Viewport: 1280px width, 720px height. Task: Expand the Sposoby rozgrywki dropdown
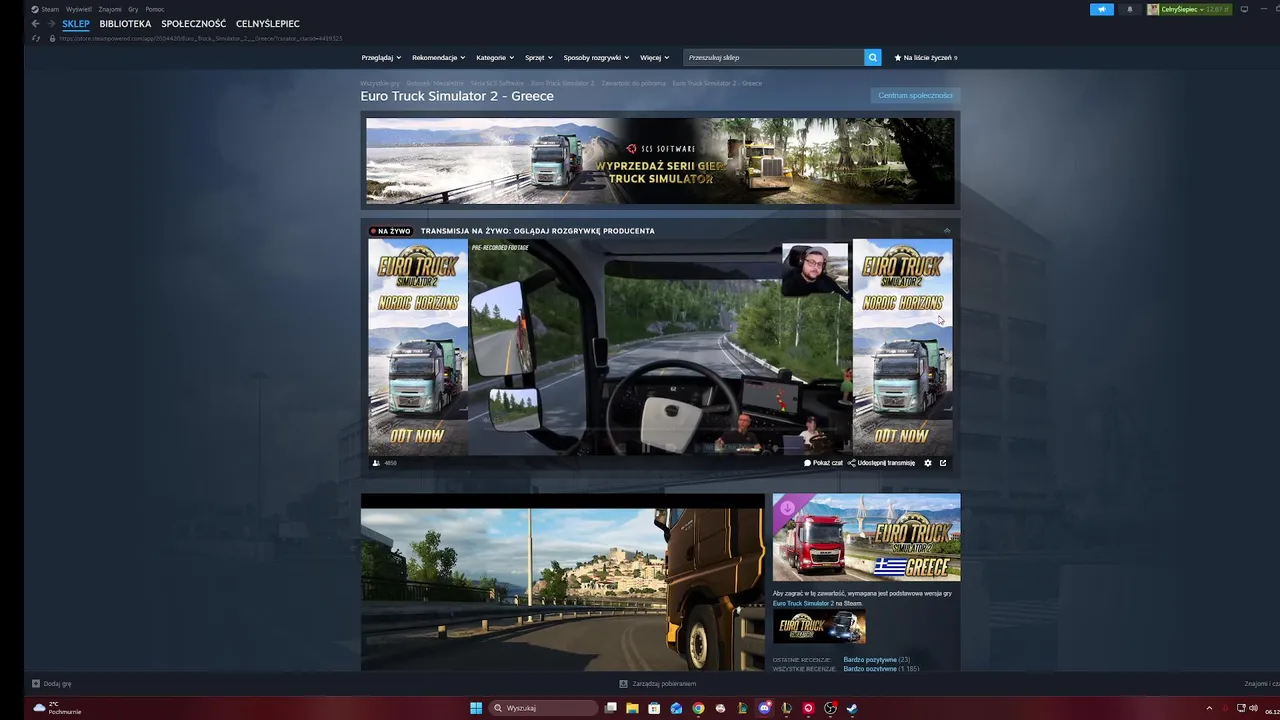[596, 57]
